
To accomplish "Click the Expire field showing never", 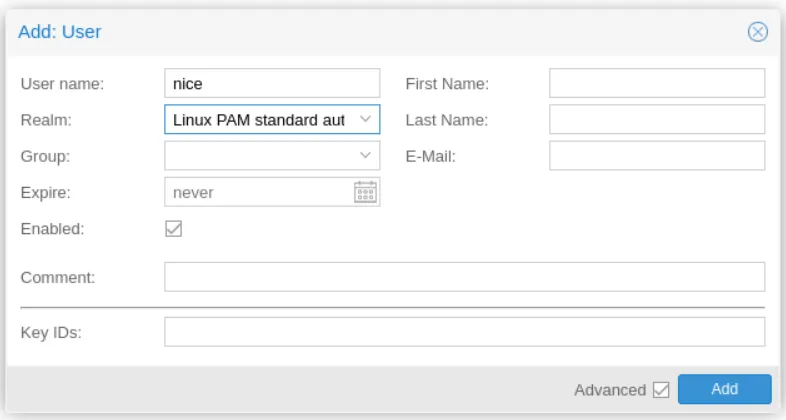I will [x=258, y=192].
